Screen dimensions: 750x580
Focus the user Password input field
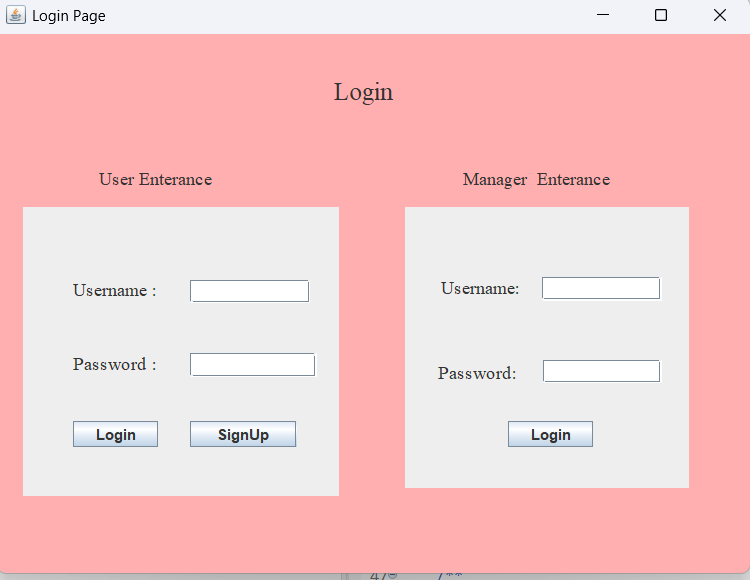(252, 365)
